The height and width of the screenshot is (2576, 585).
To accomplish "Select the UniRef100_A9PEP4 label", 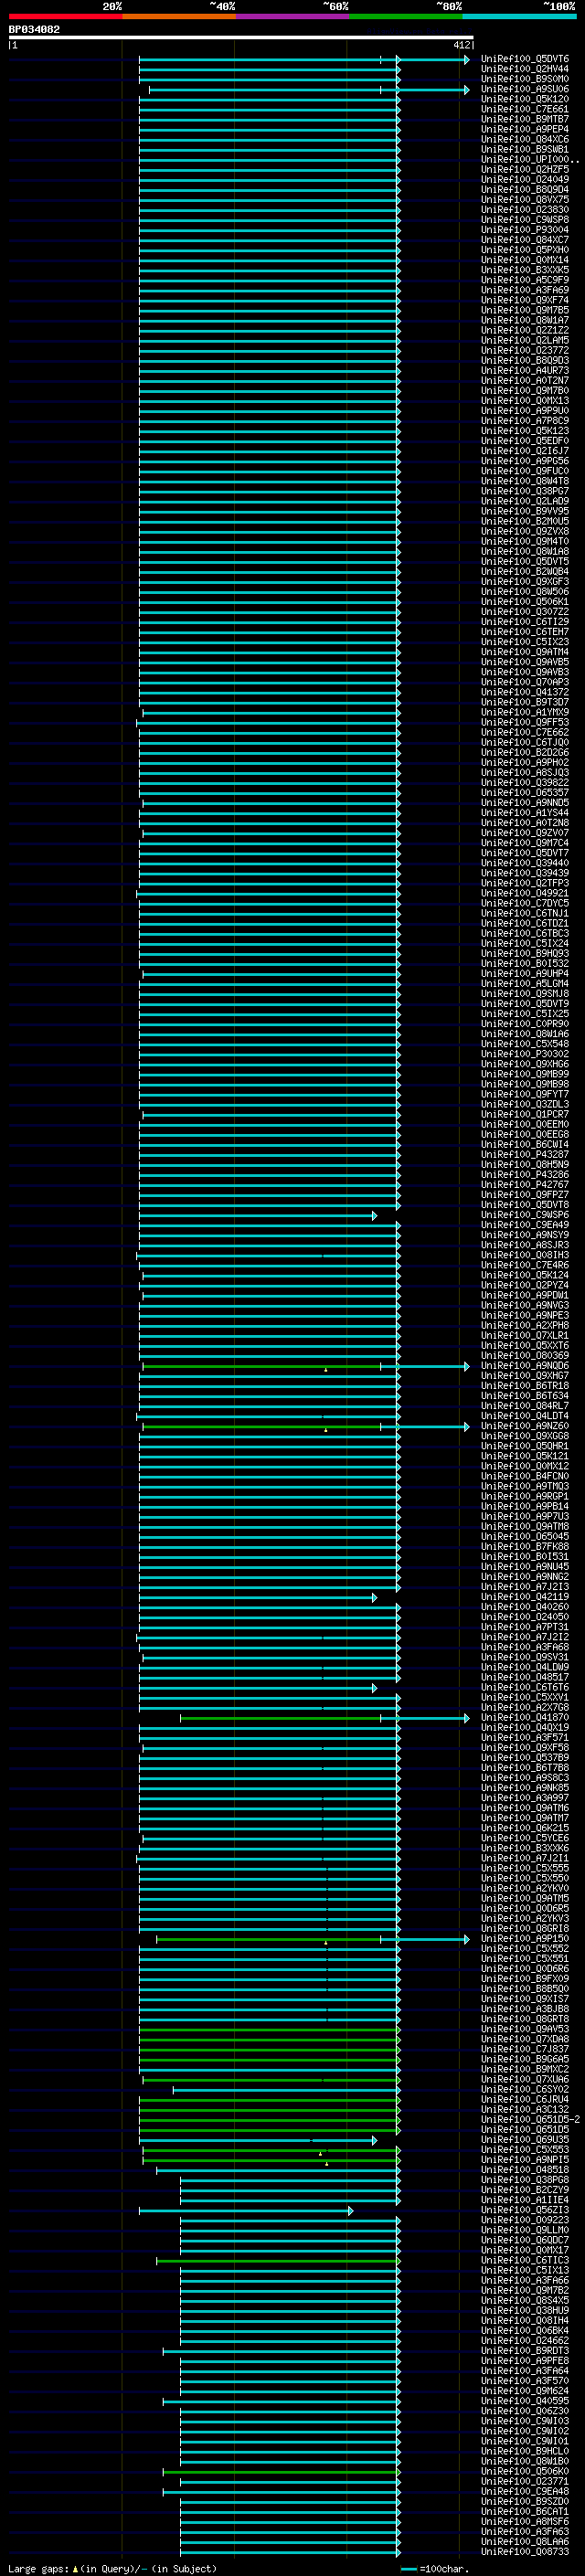I will point(525,129).
